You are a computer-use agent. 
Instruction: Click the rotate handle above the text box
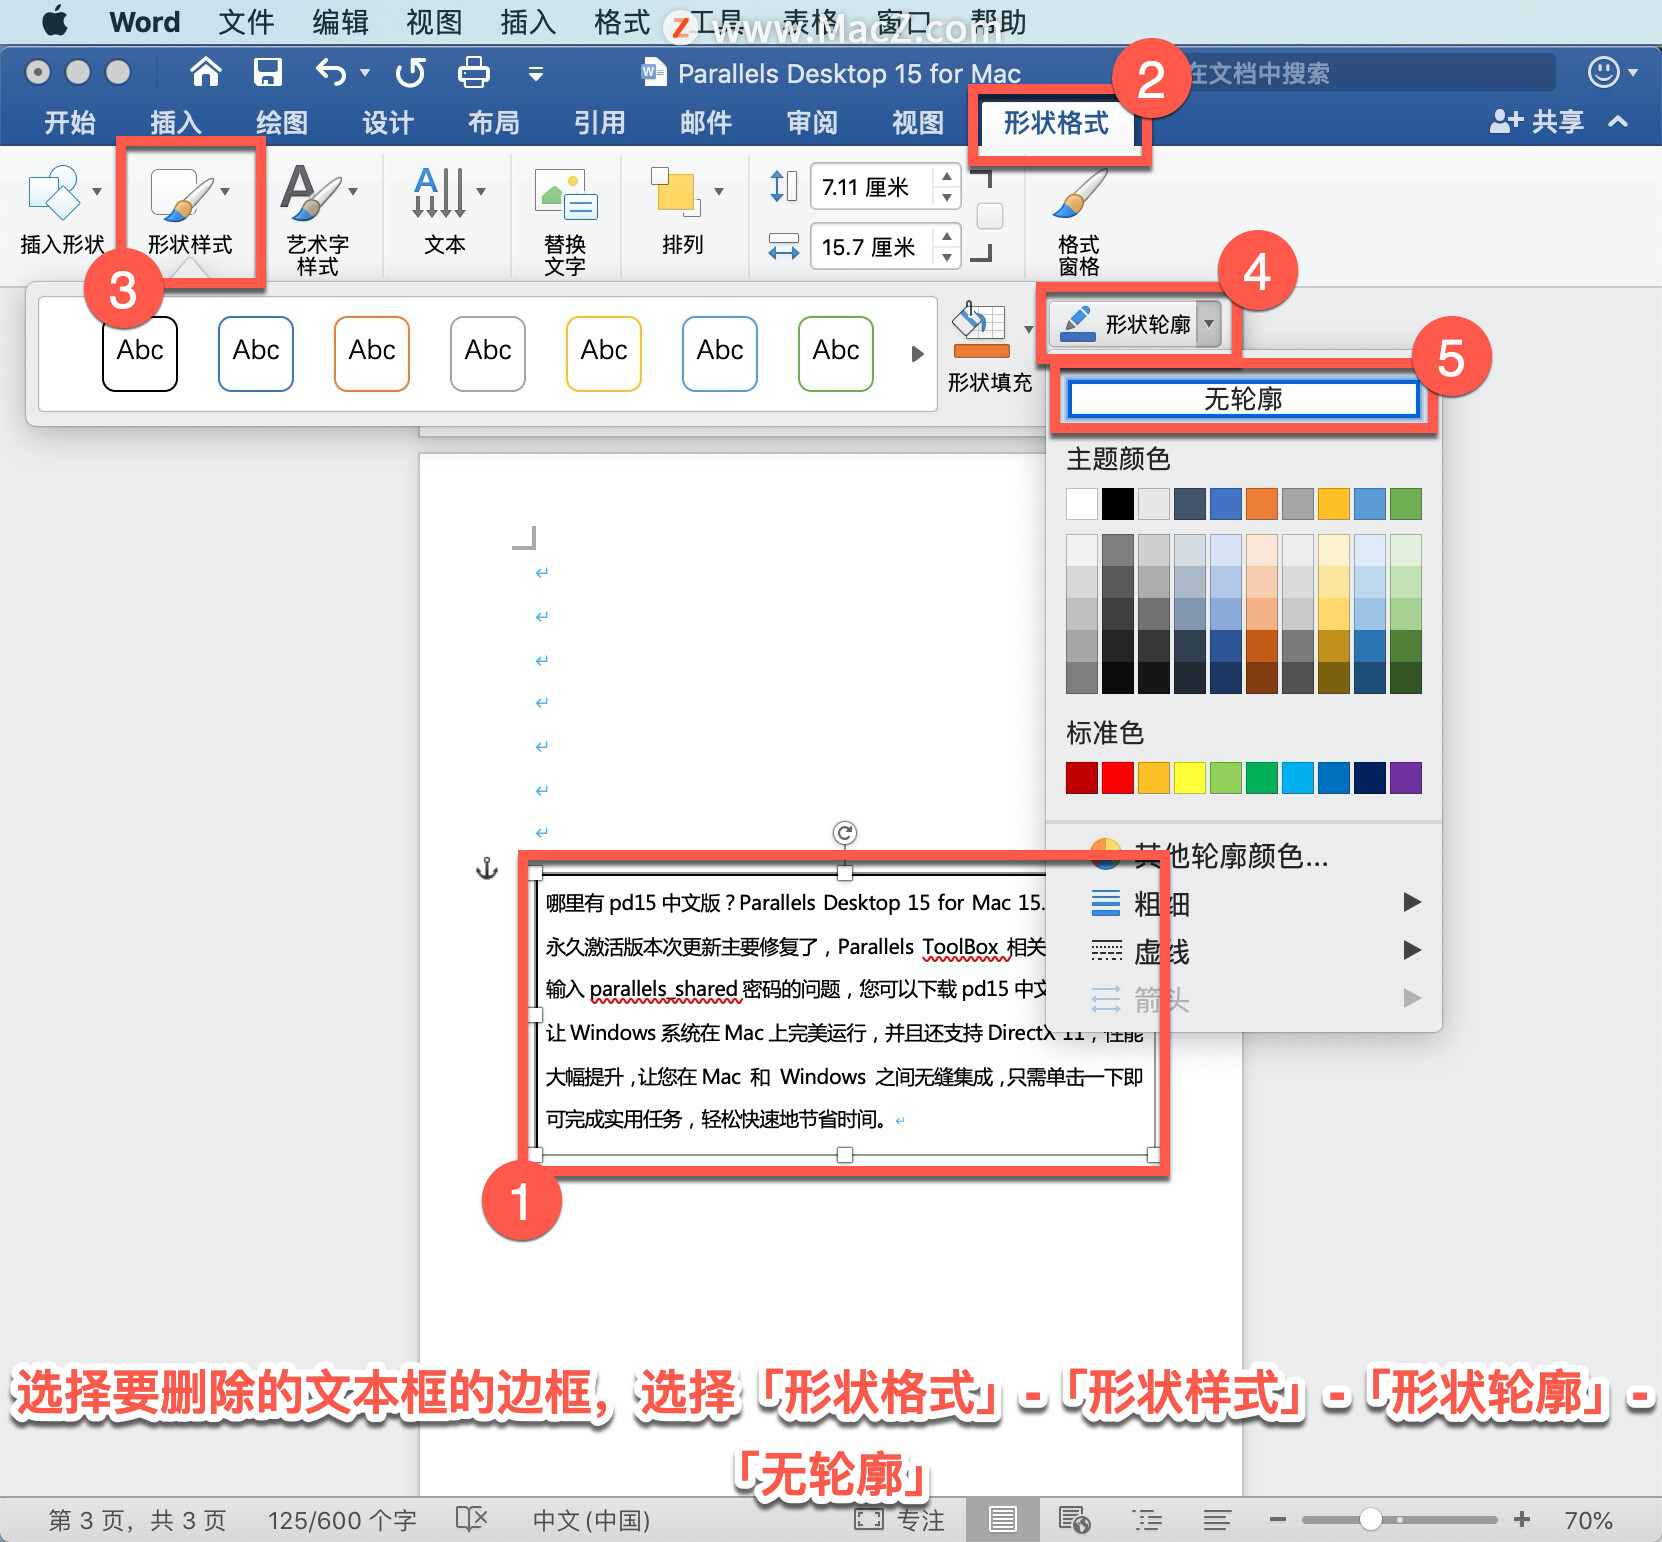pos(845,833)
